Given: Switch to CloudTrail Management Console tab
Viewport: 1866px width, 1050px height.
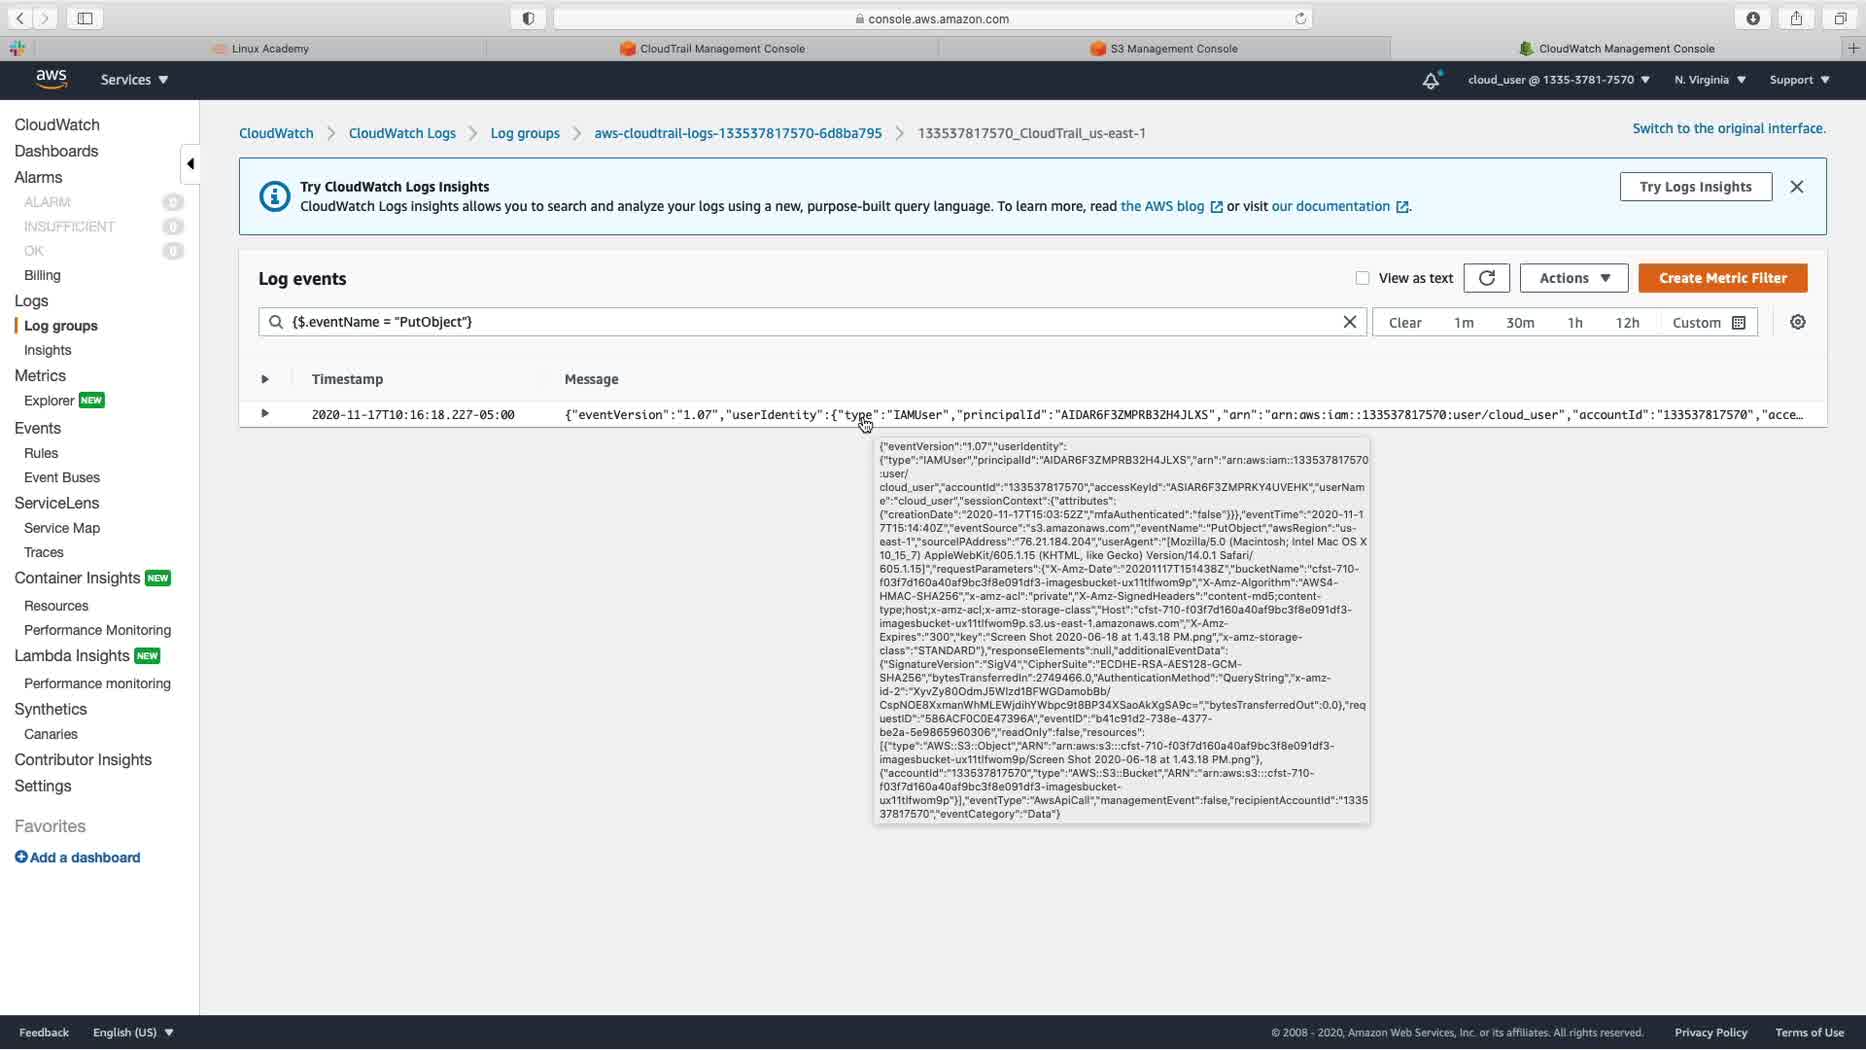Looking at the screenshot, I should [x=712, y=48].
